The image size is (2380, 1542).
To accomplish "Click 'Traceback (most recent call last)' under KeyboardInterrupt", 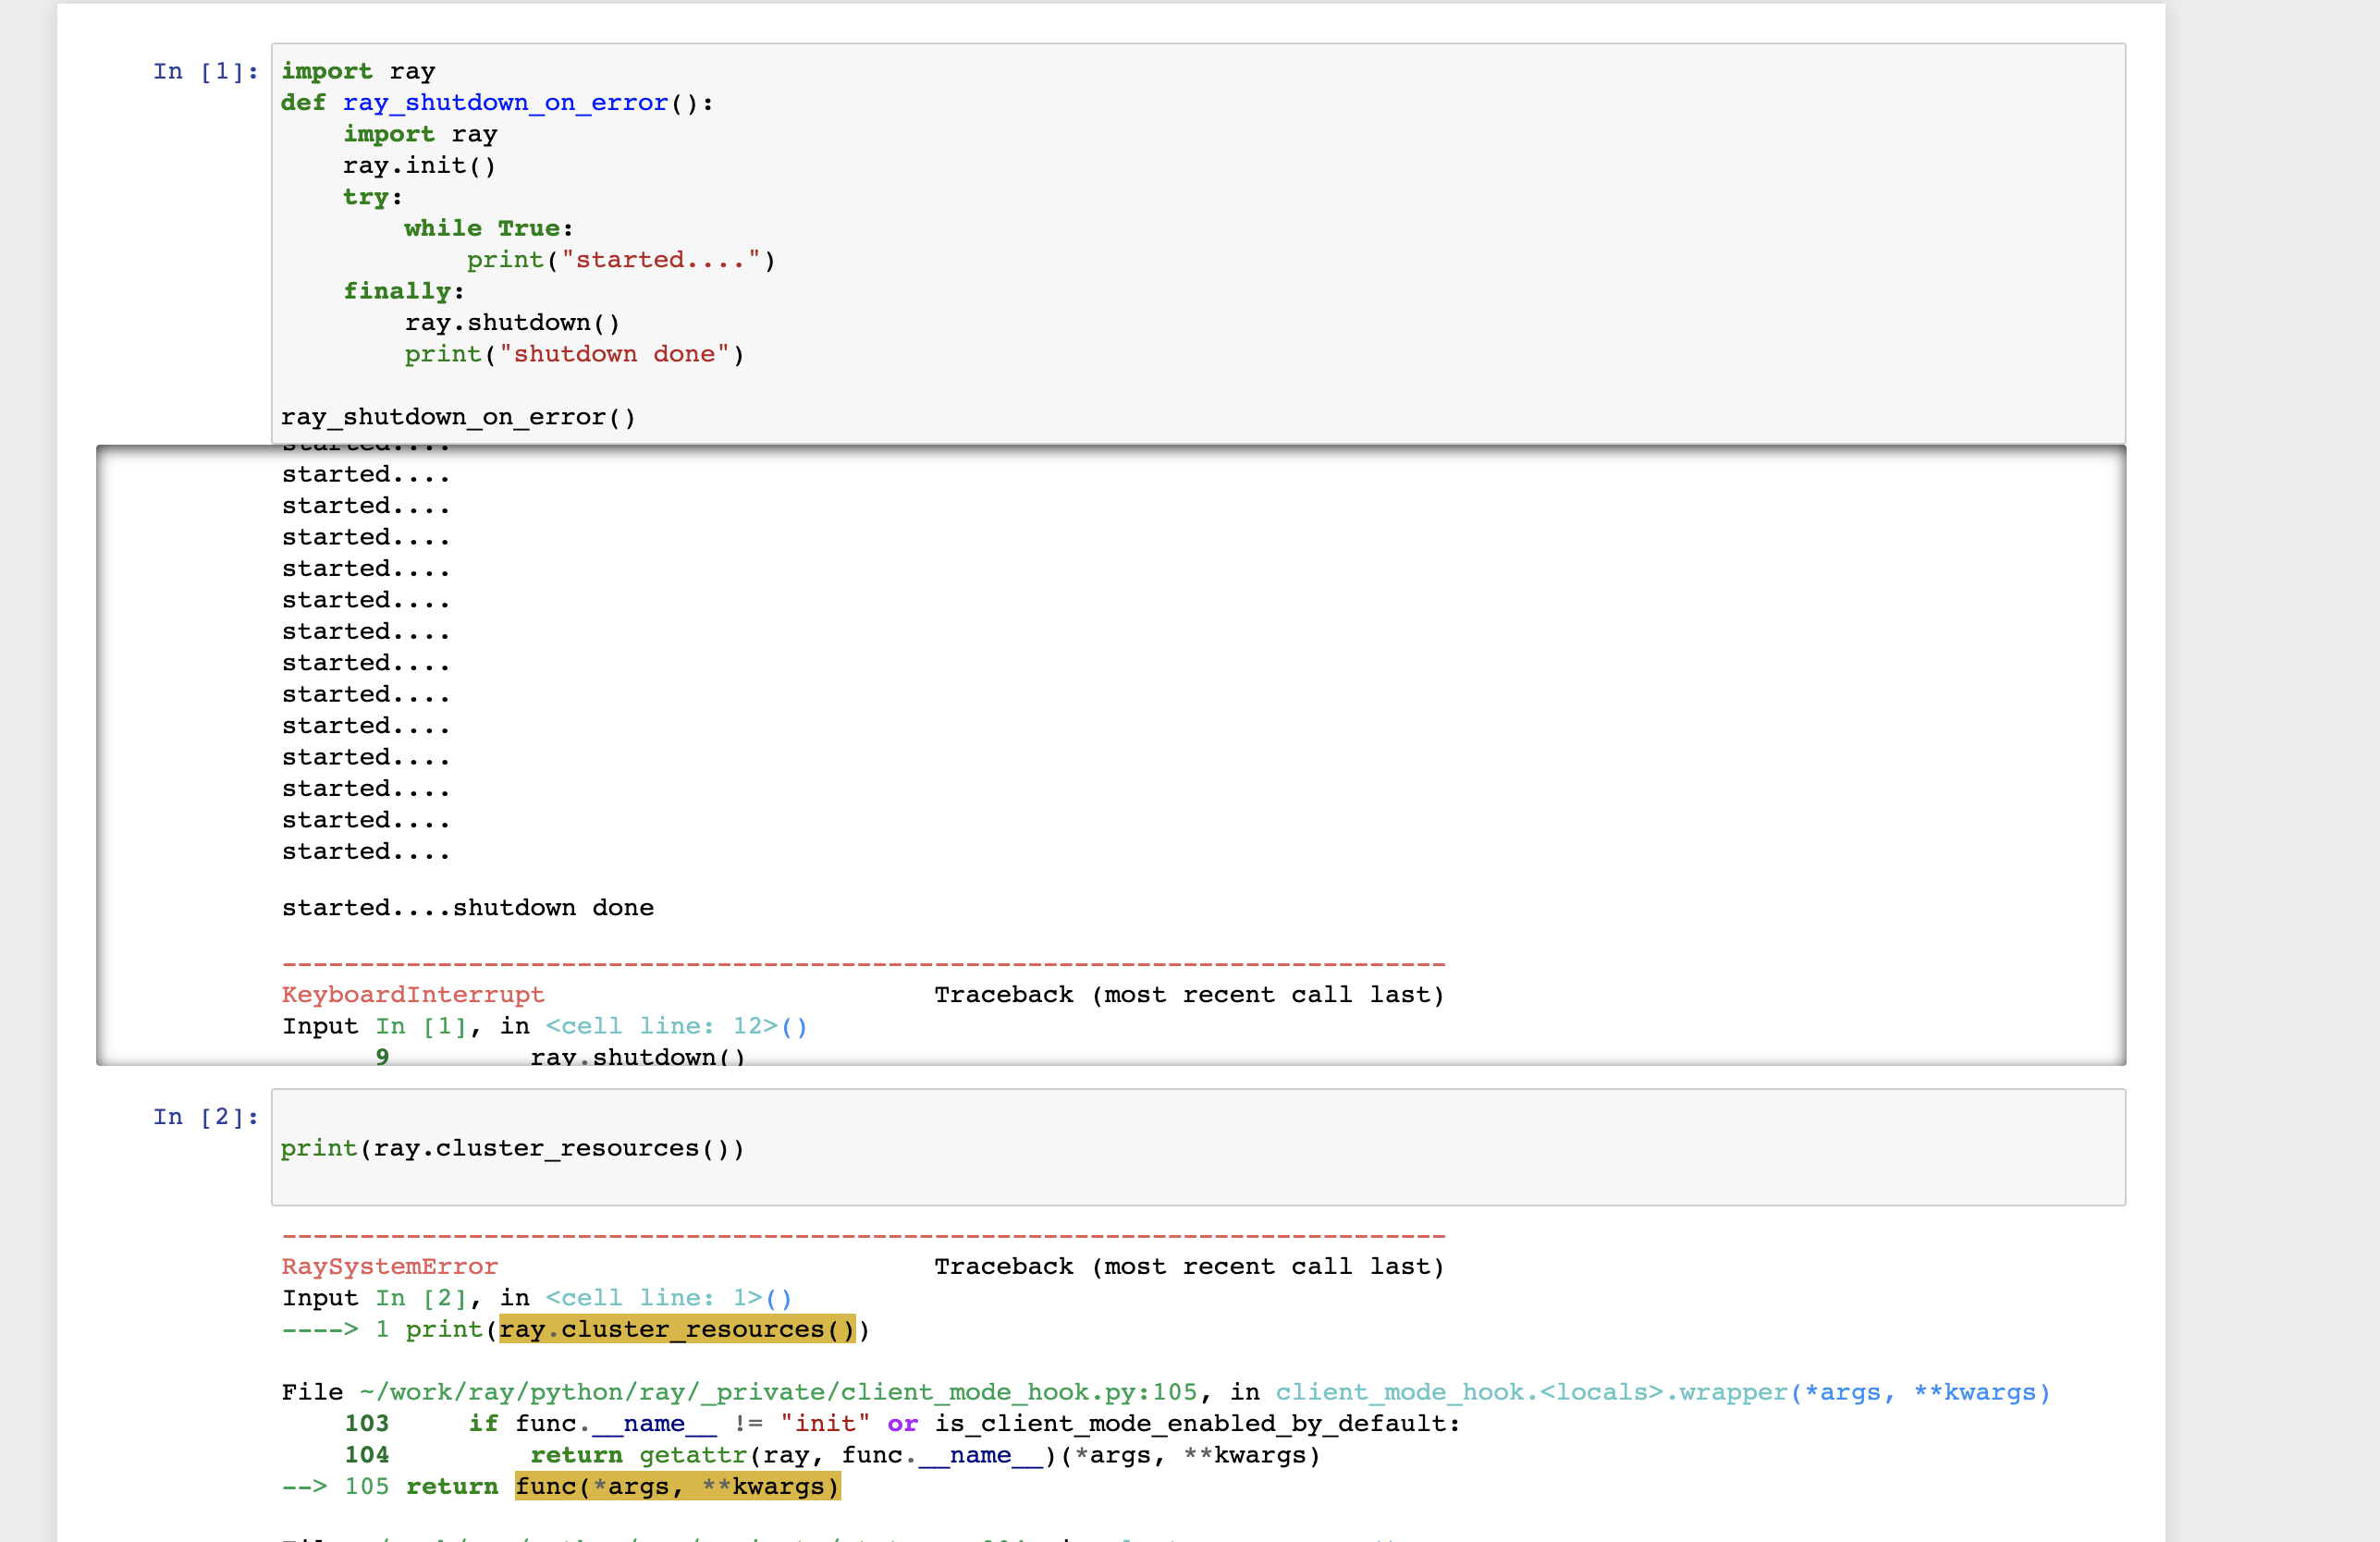I will [1190, 995].
